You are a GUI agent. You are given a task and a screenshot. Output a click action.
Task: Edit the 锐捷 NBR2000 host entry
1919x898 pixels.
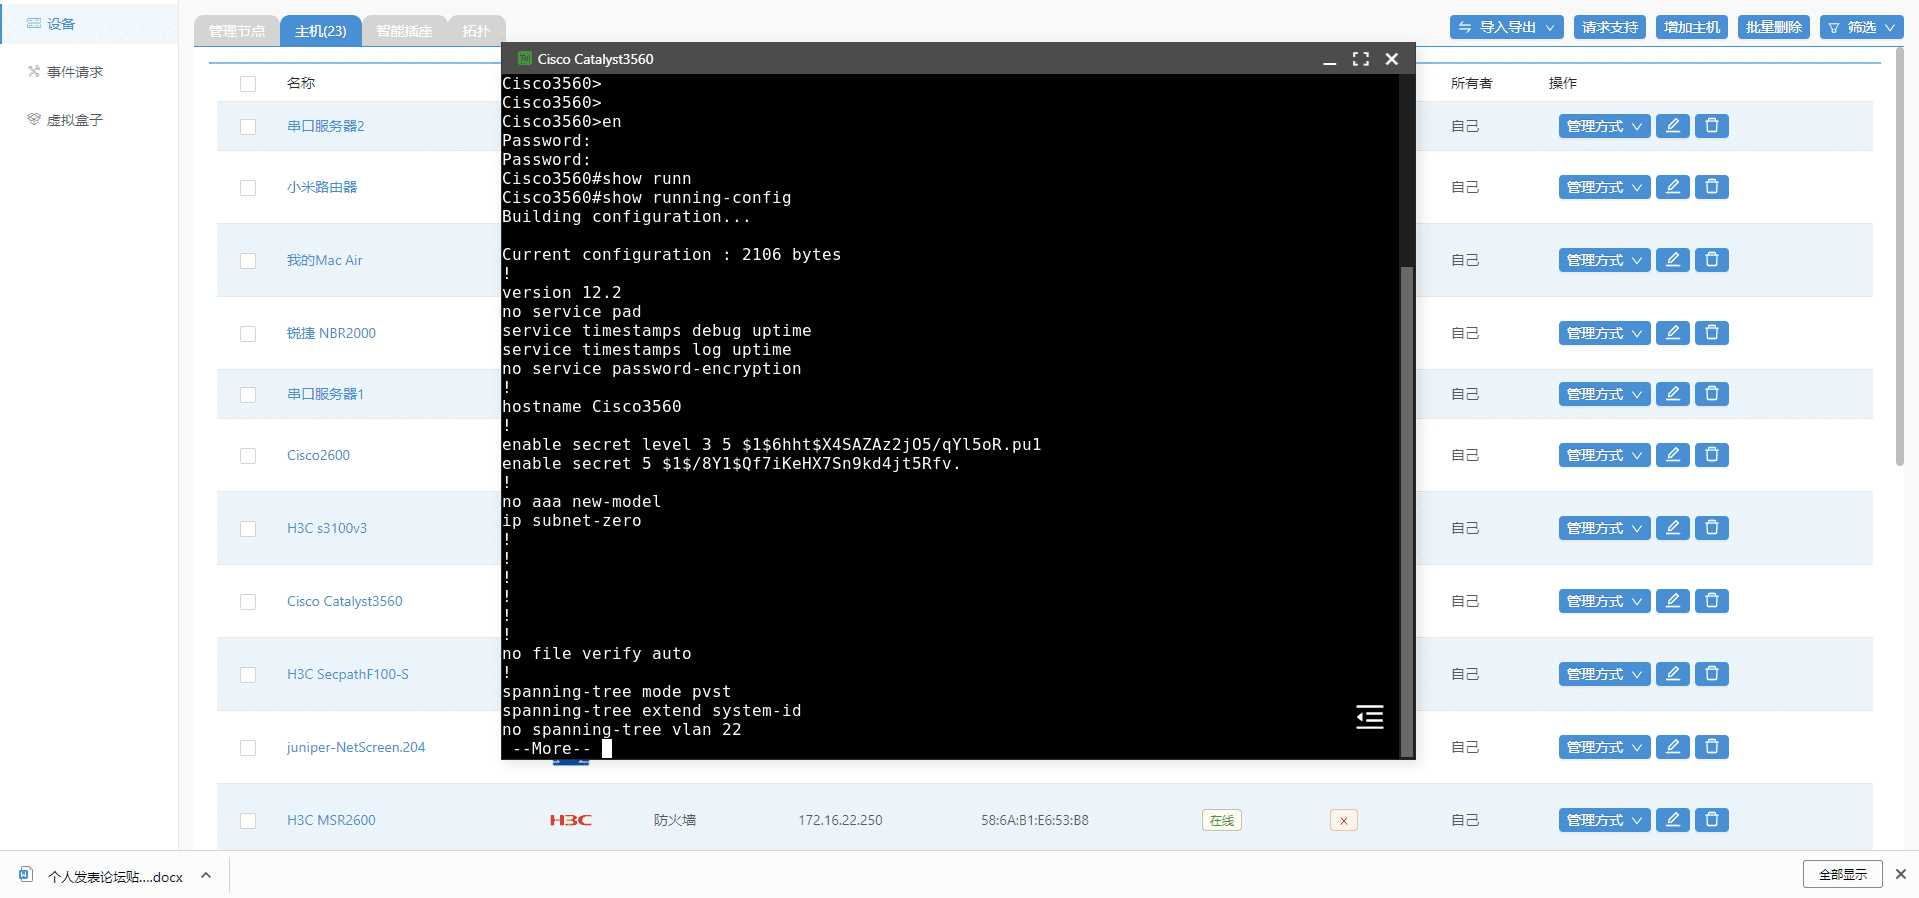click(x=1672, y=333)
